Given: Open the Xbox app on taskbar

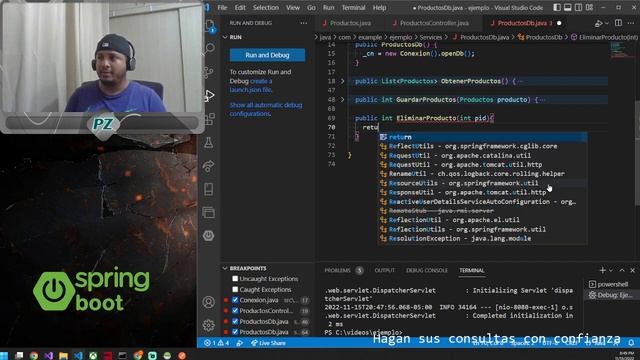Looking at the screenshot, I should [x=93, y=356].
